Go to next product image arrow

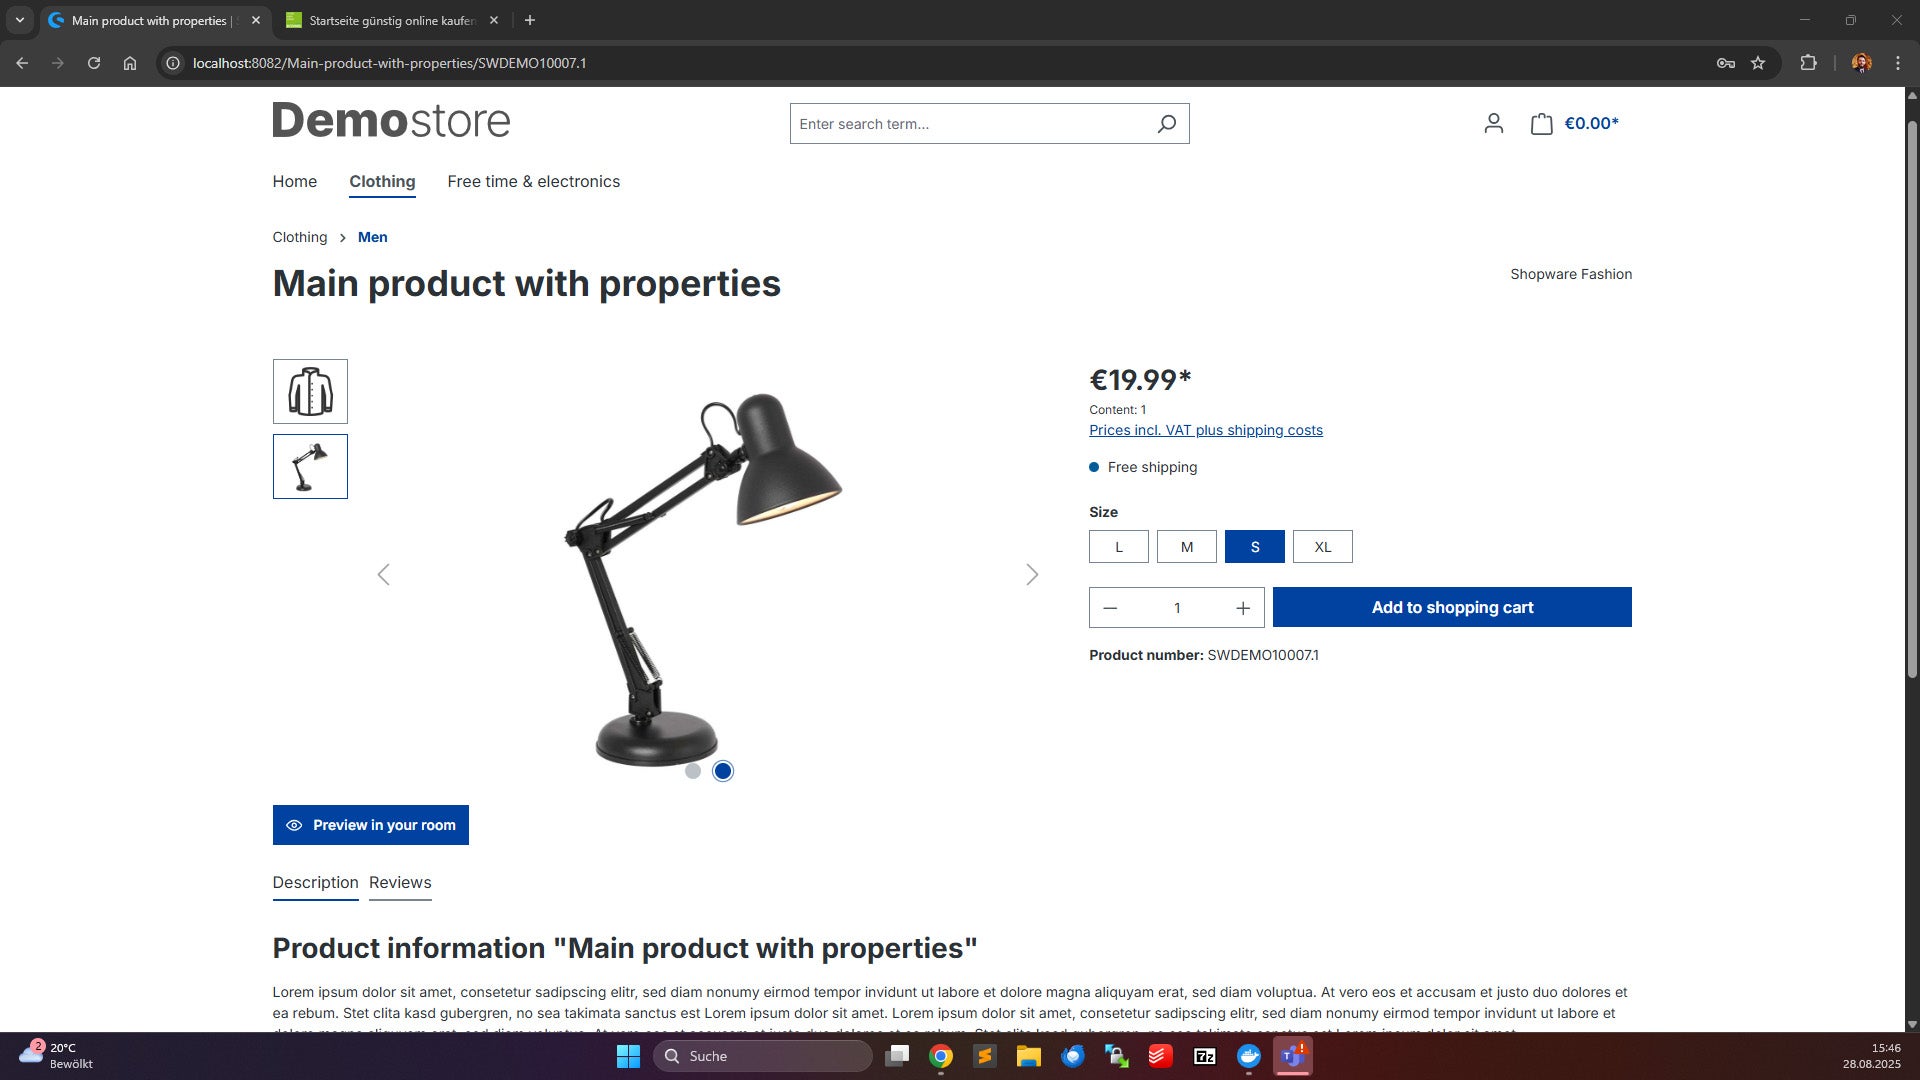[1032, 574]
